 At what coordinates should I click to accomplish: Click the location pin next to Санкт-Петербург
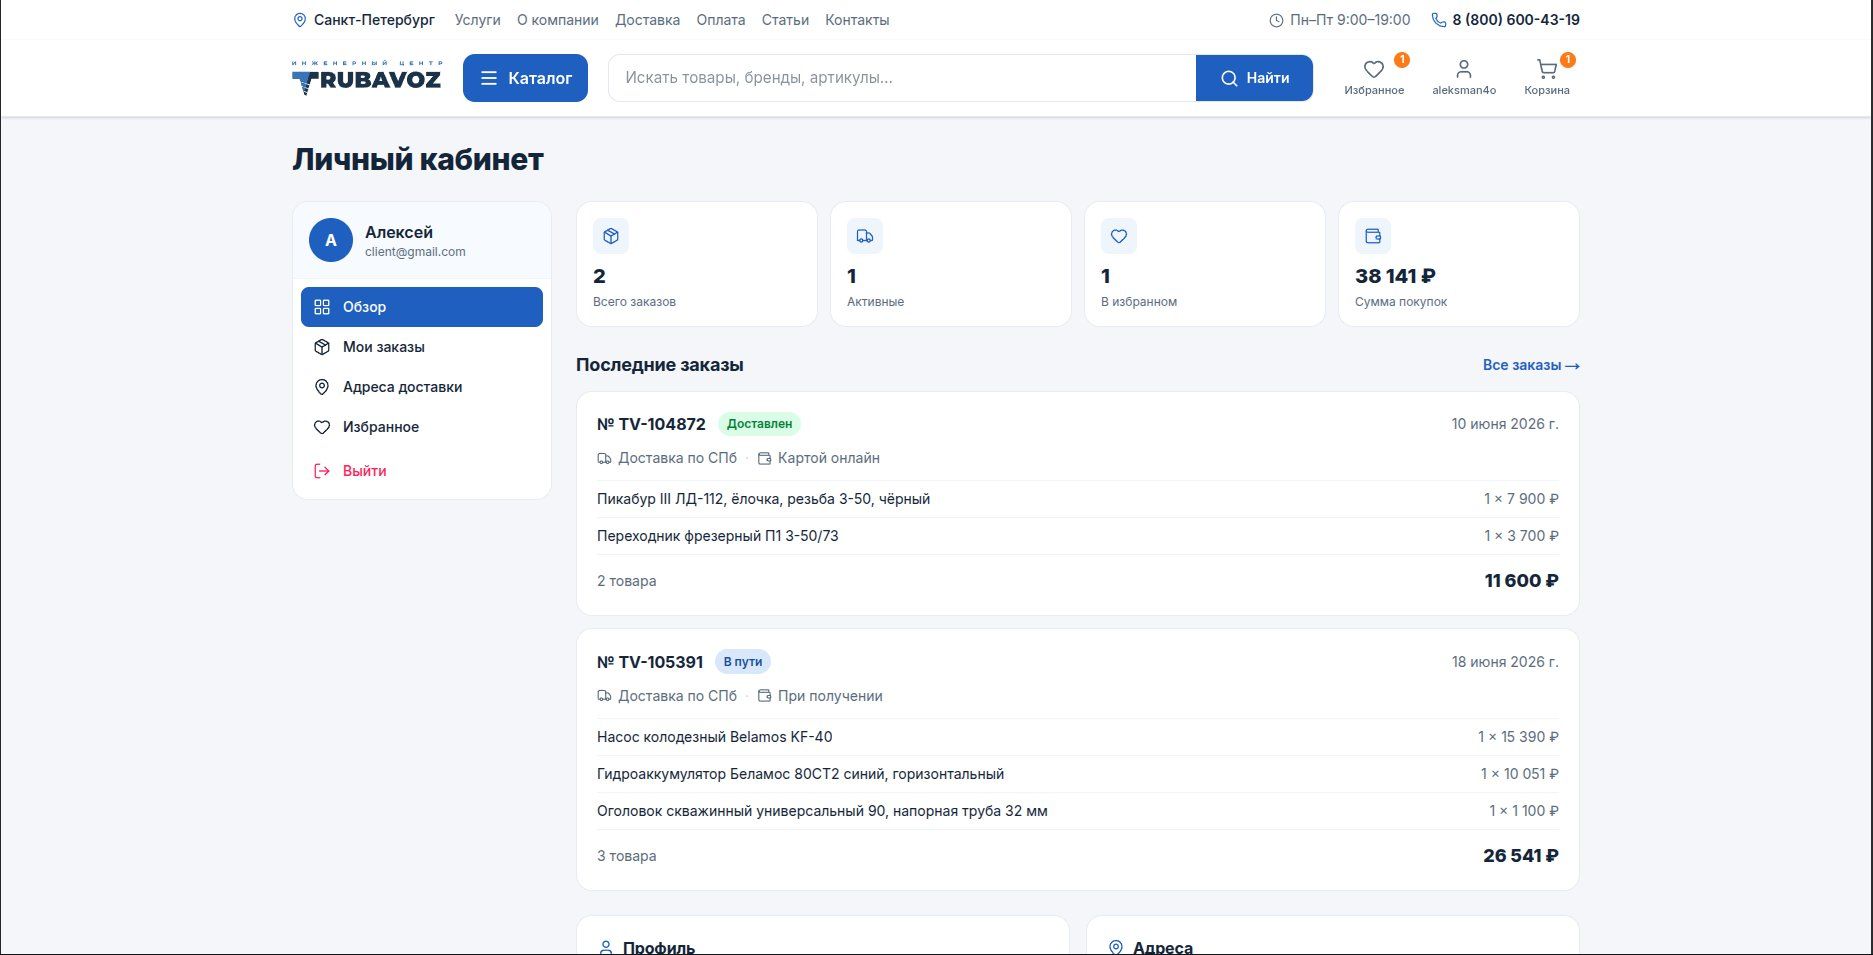[x=299, y=20]
